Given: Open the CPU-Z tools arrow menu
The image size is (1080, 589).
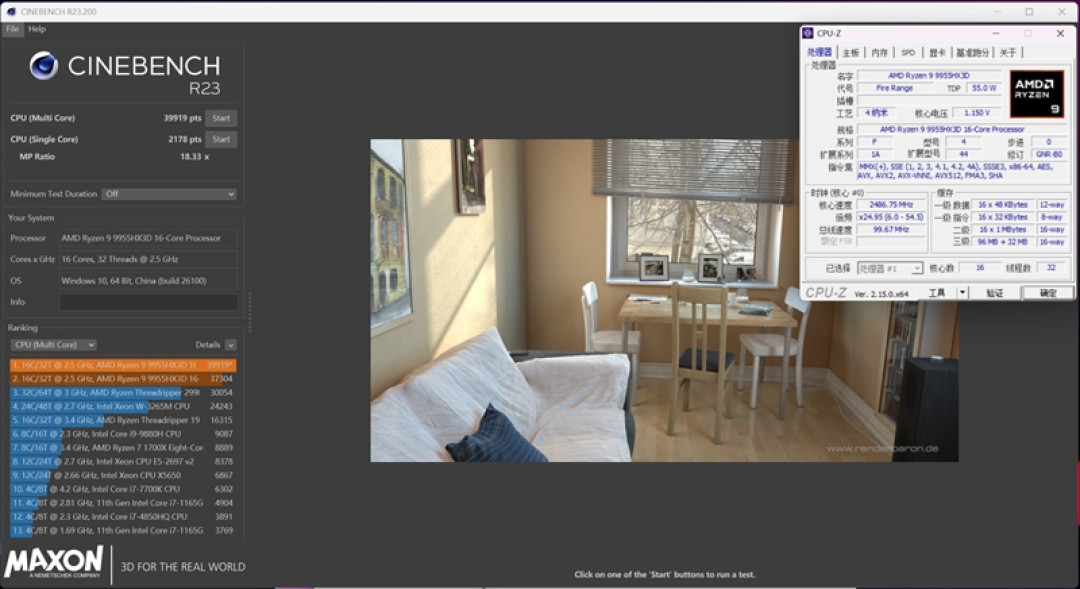Looking at the screenshot, I should coord(962,293).
